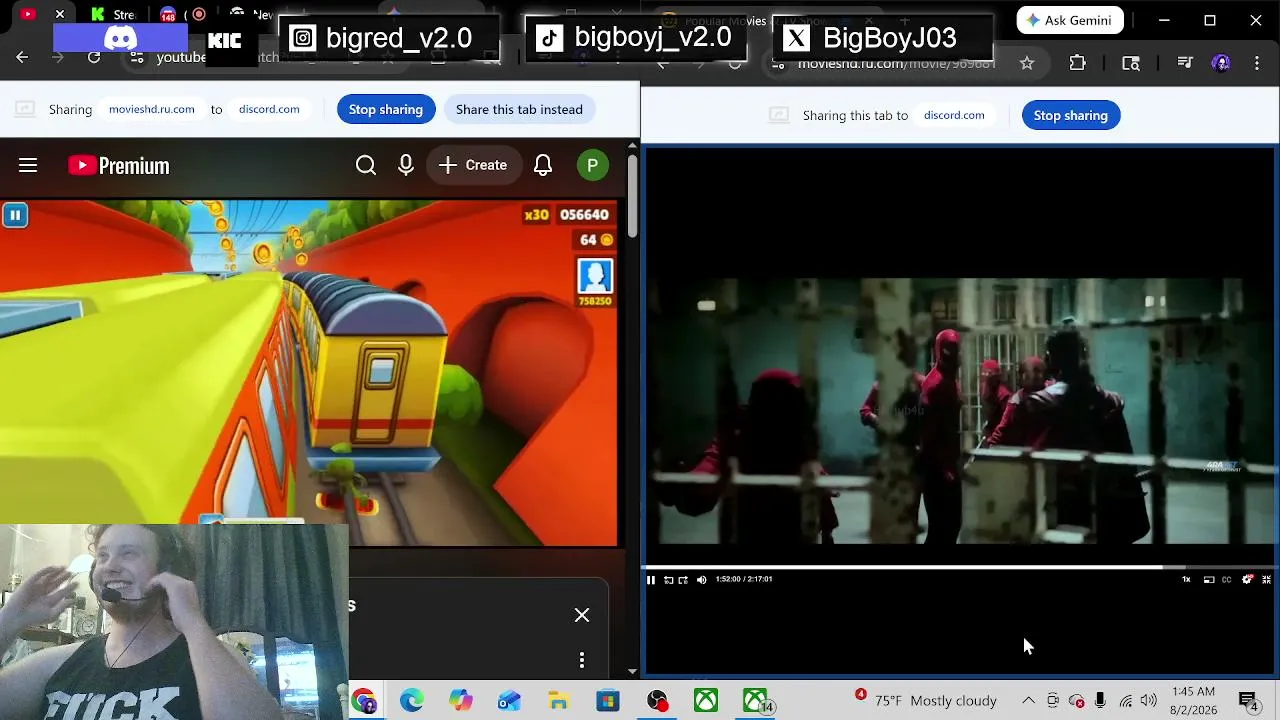The height and width of the screenshot is (720, 1280).
Task: Open Microsoft Store from the taskbar
Action: (x=607, y=701)
